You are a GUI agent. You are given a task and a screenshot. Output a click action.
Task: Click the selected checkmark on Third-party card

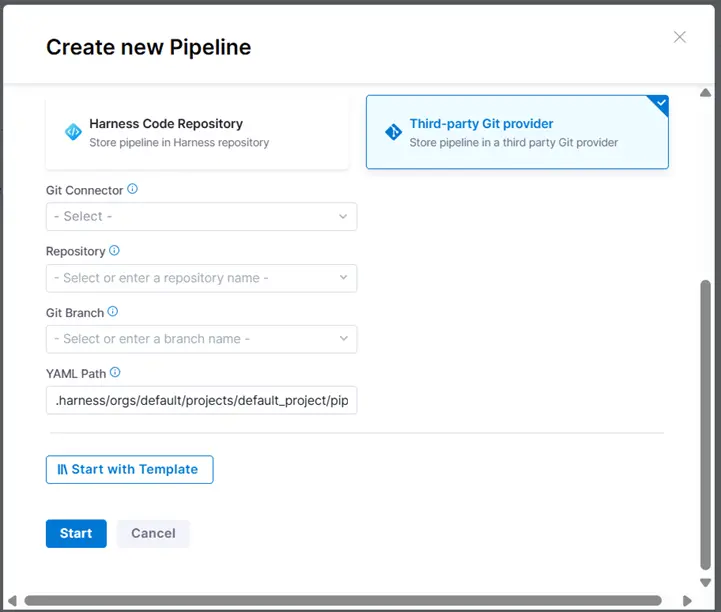pyautogui.click(x=659, y=103)
